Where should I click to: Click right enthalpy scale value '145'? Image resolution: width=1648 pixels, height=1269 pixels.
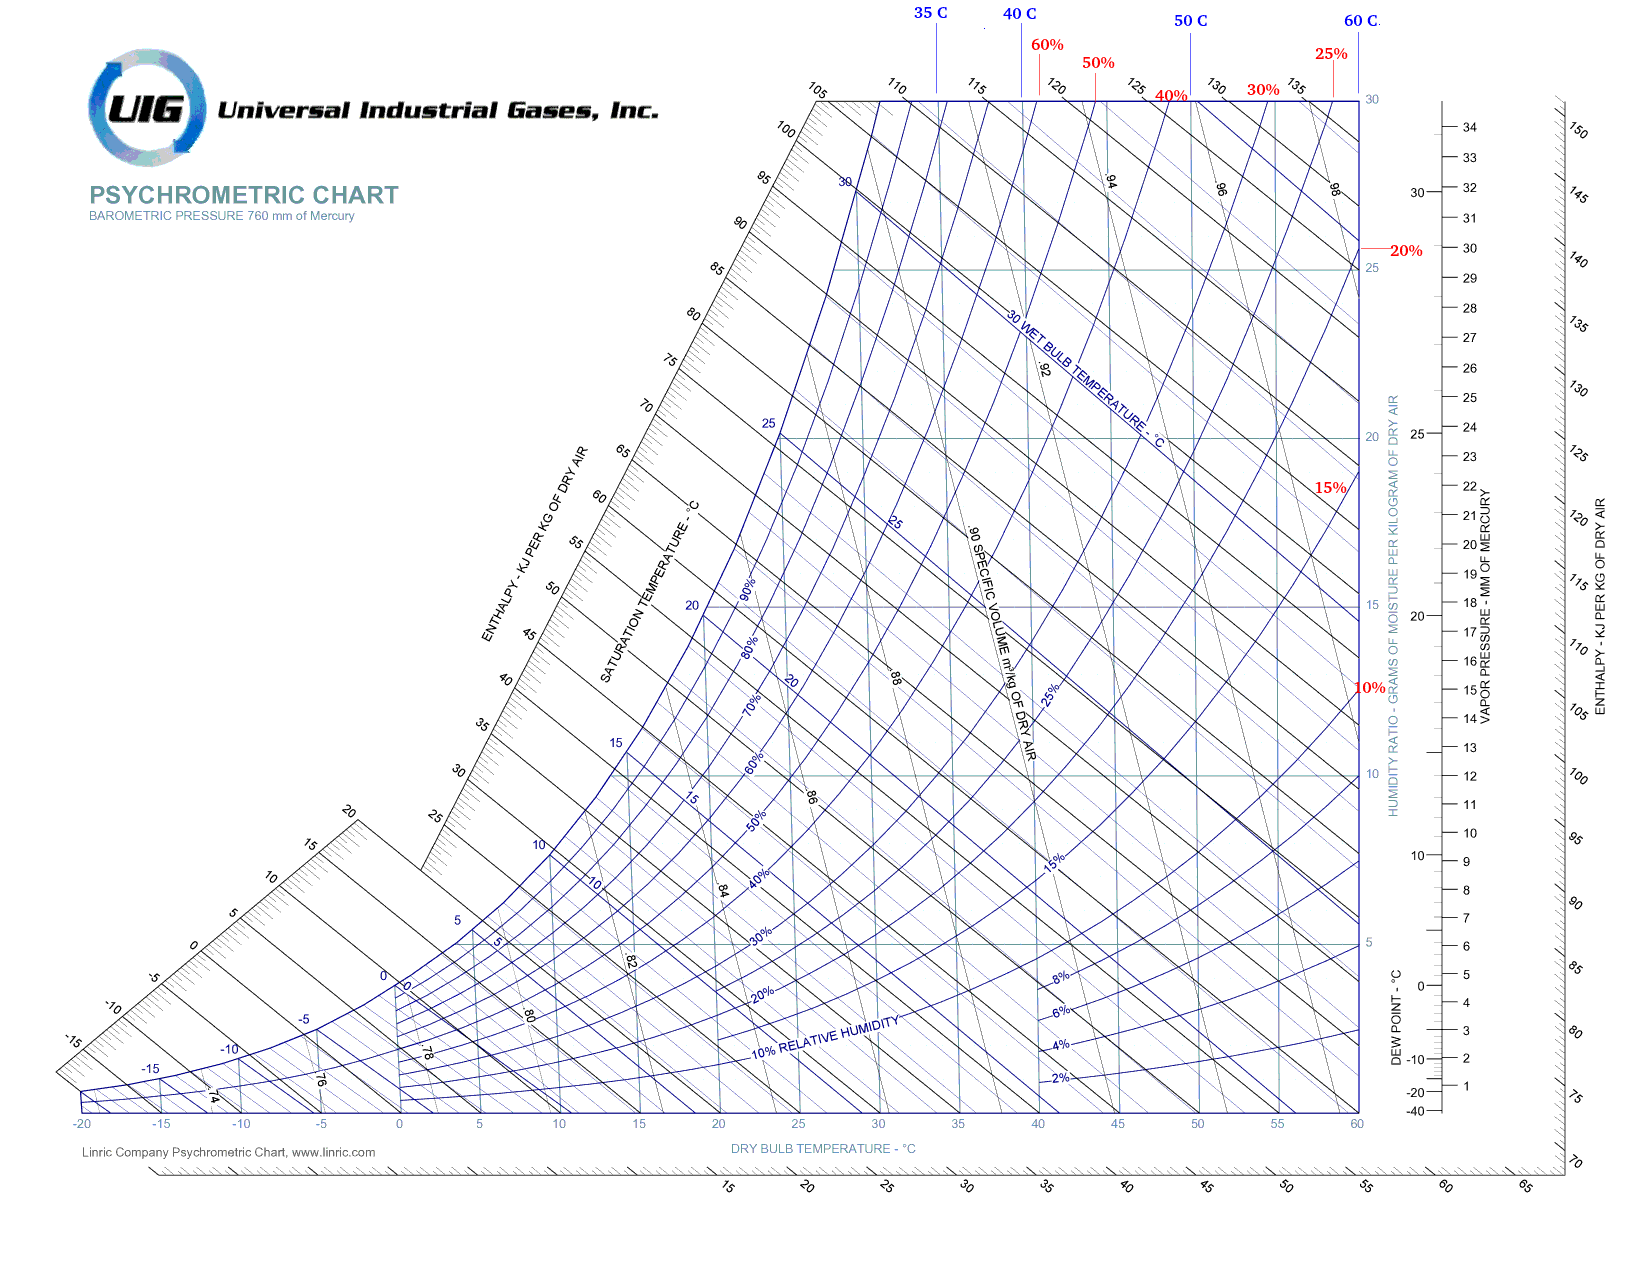tap(1578, 195)
